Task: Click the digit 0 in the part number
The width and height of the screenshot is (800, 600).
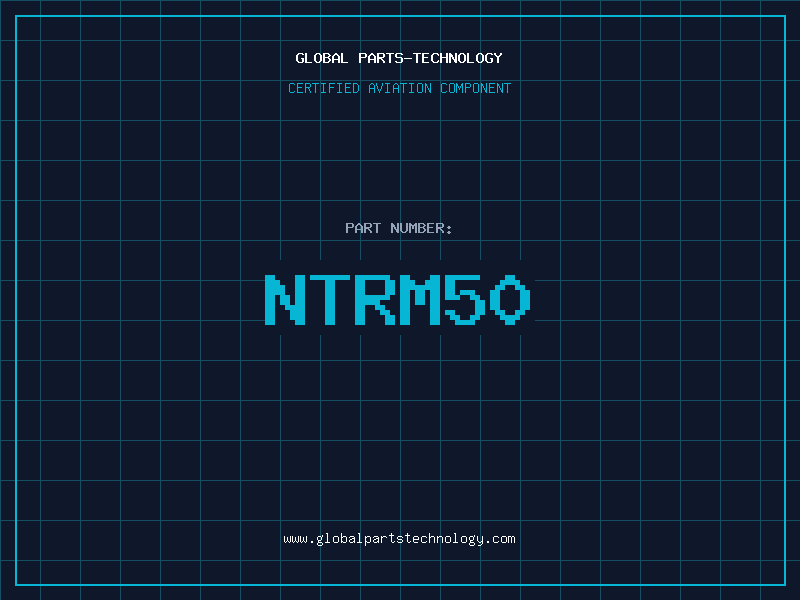Action: point(510,300)
